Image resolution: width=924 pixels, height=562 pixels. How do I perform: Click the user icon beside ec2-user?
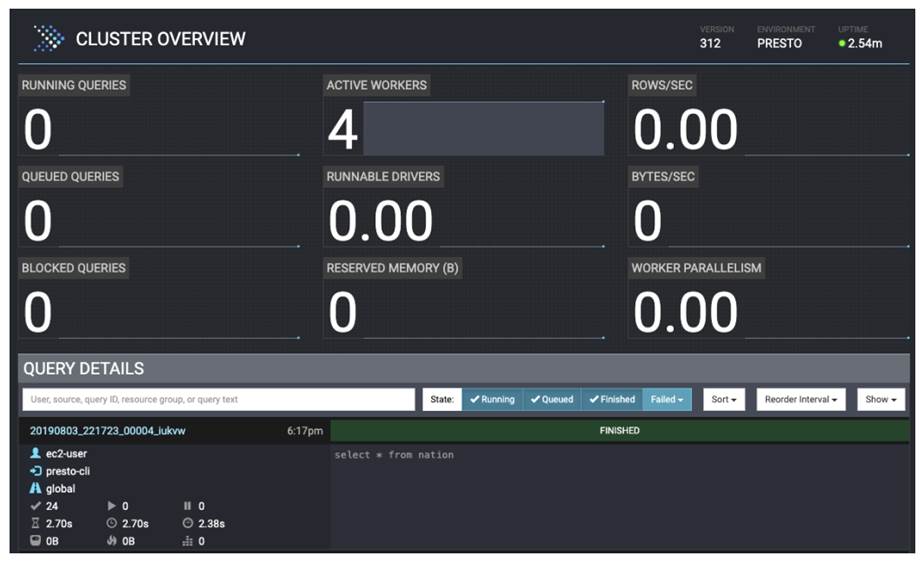point(36,453)
